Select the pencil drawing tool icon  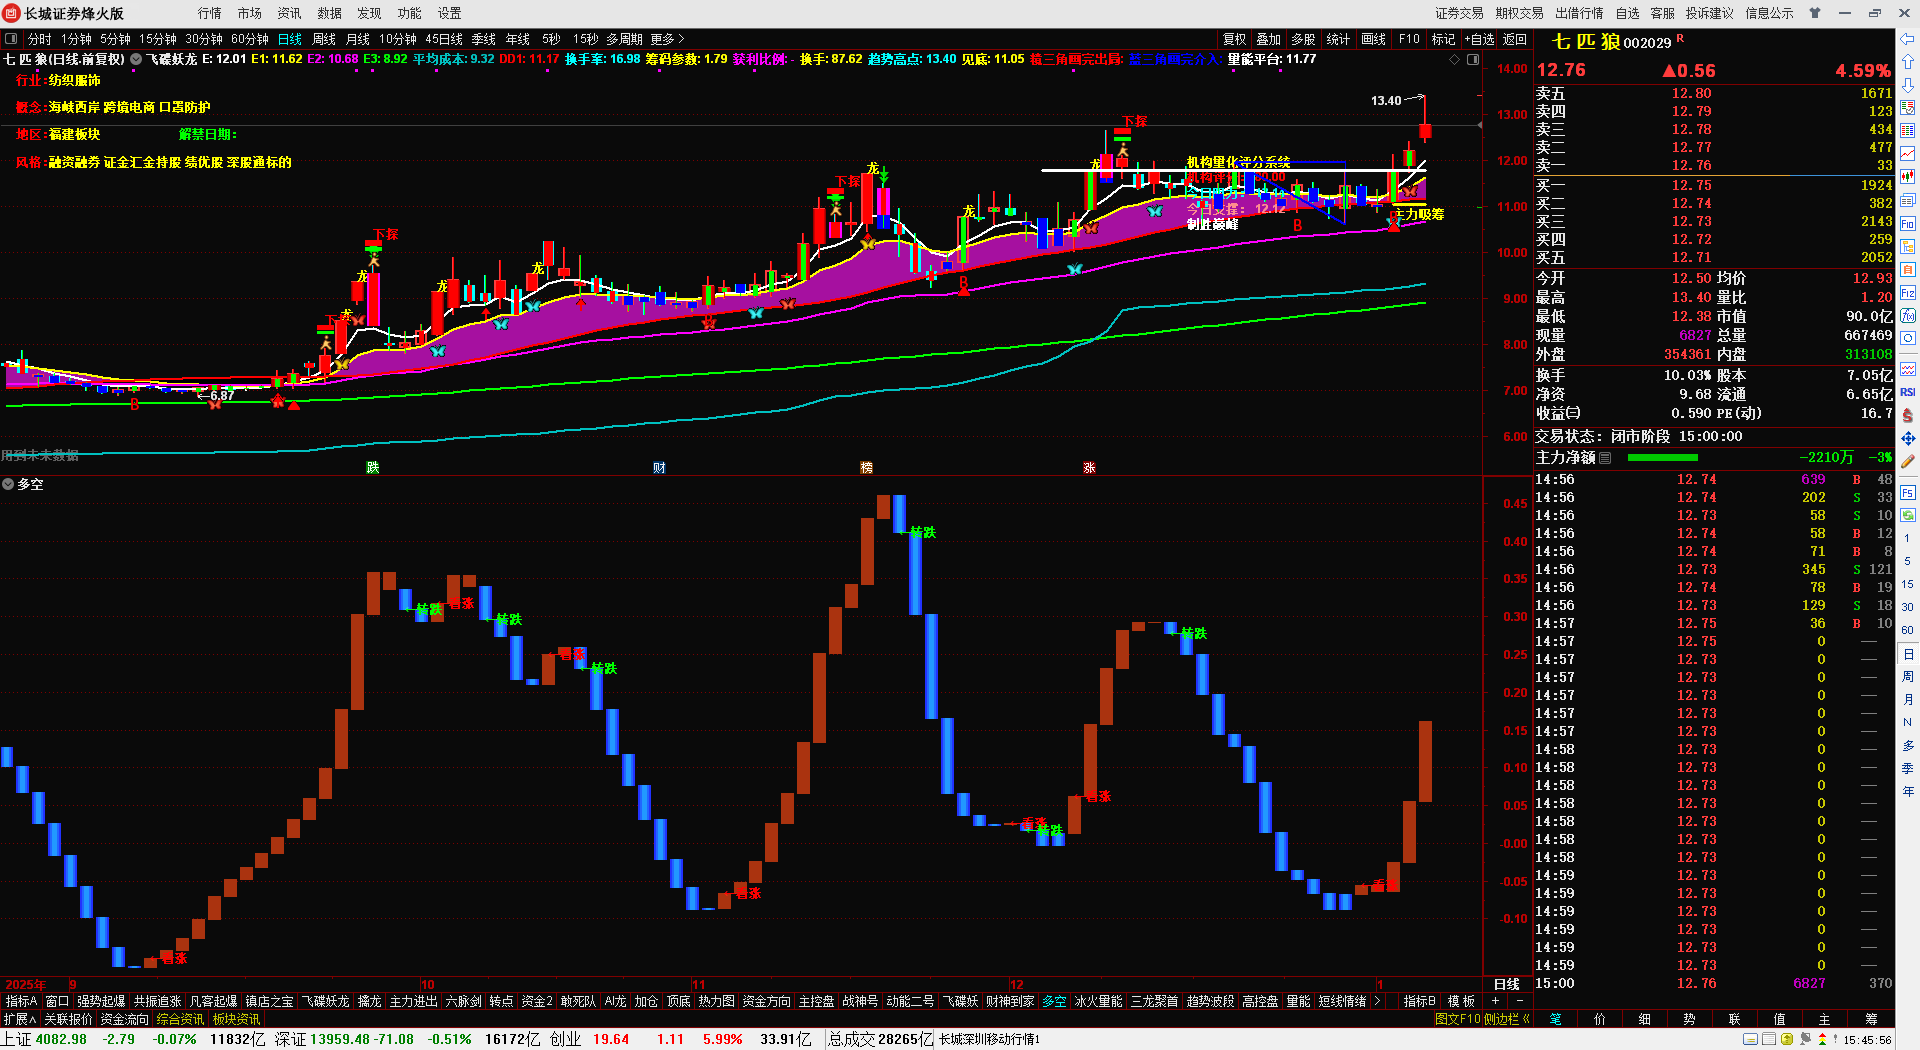(x=1908, y=461)
